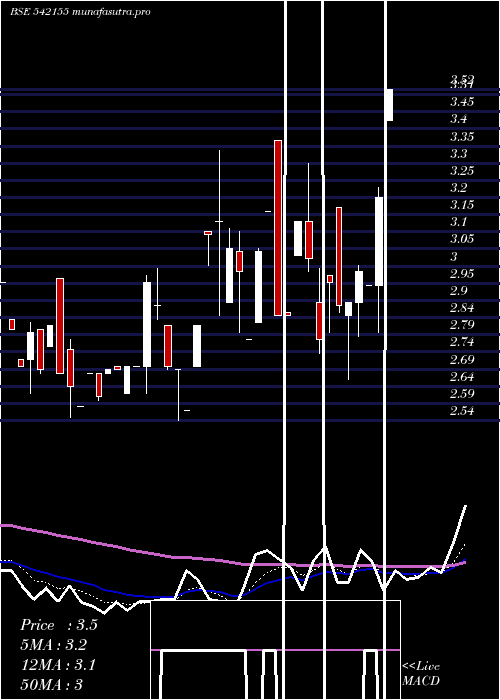Select the 2.59 price axis label

pyautogui.click(x=462, y=394)
